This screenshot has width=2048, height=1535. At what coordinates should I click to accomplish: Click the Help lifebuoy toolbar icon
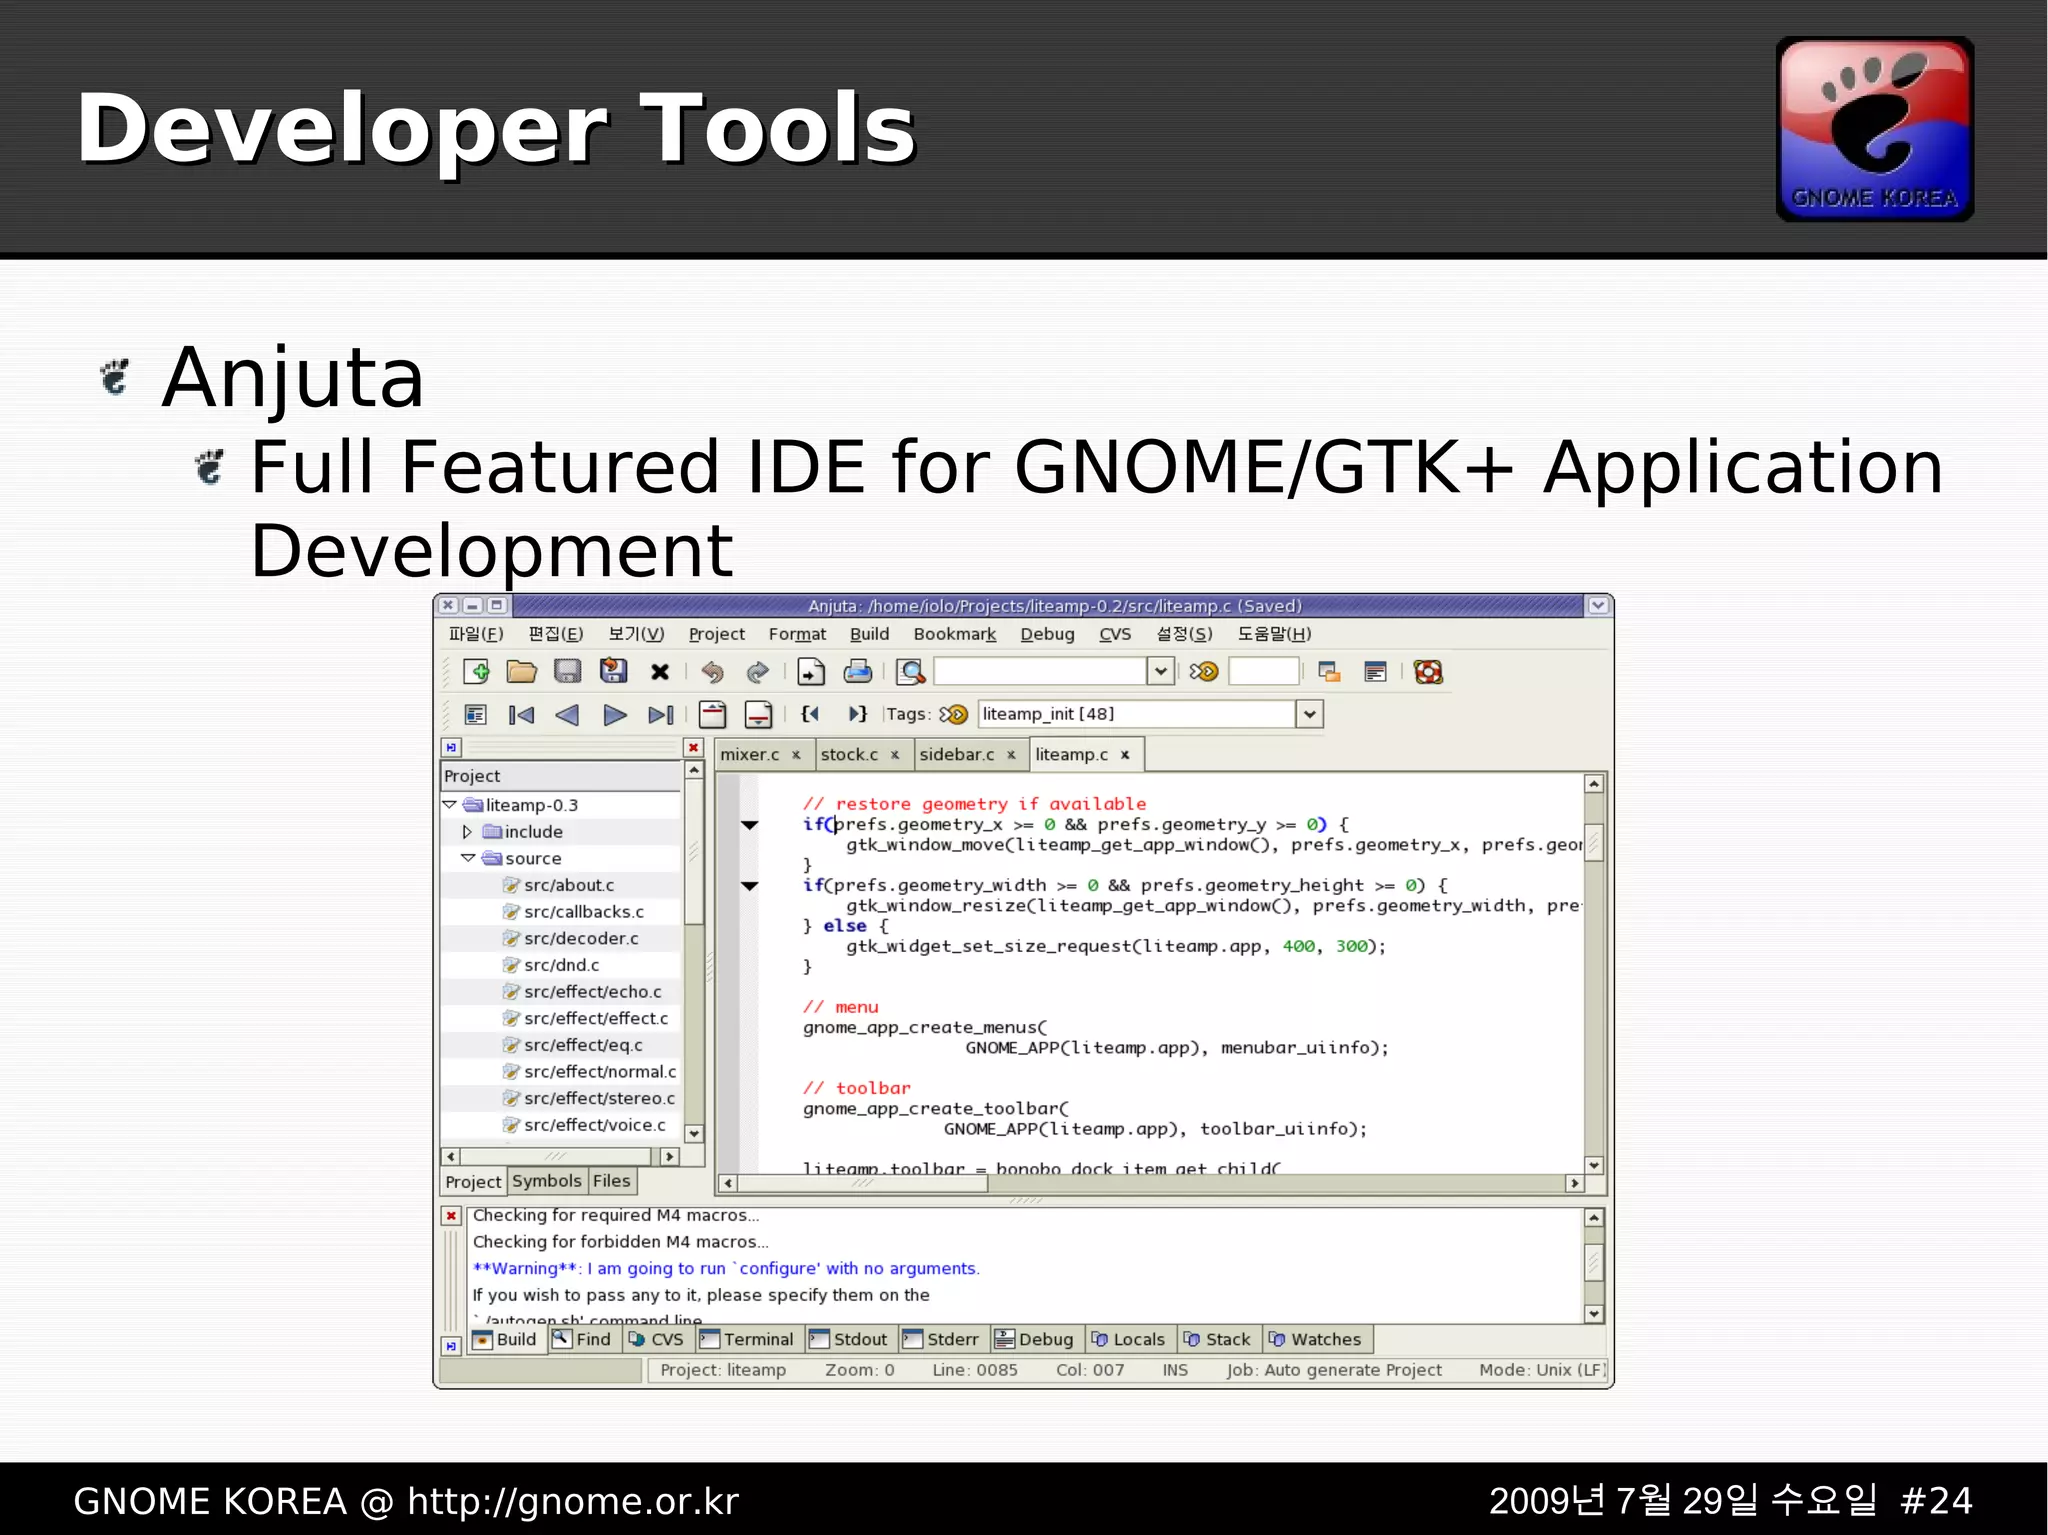click(1428, 672)
